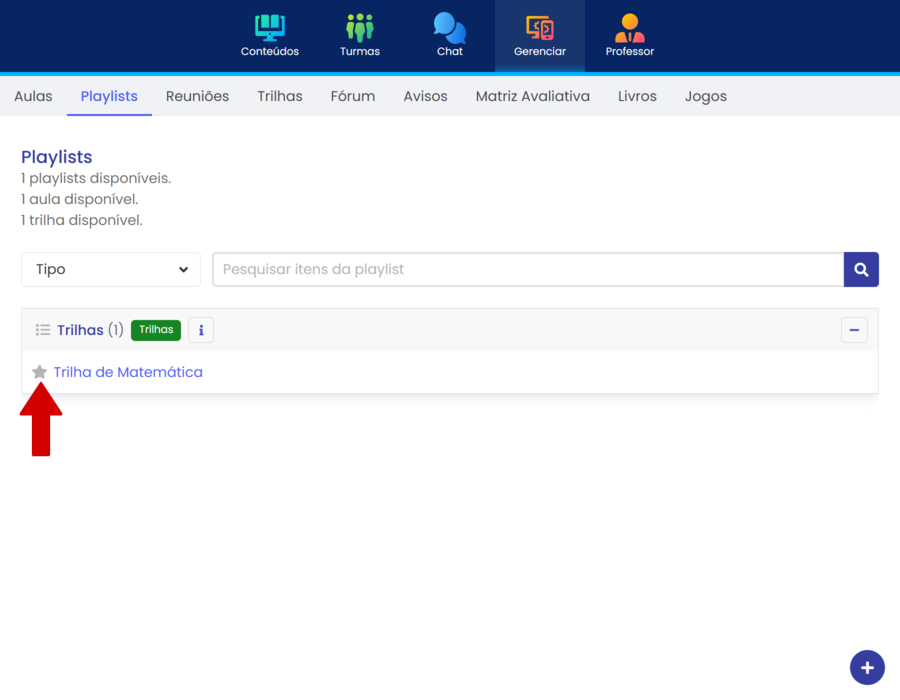Open the Turmas section
The width and height of the screenshot is (900, 700).
pyautogui.click(x=360, y=36)
